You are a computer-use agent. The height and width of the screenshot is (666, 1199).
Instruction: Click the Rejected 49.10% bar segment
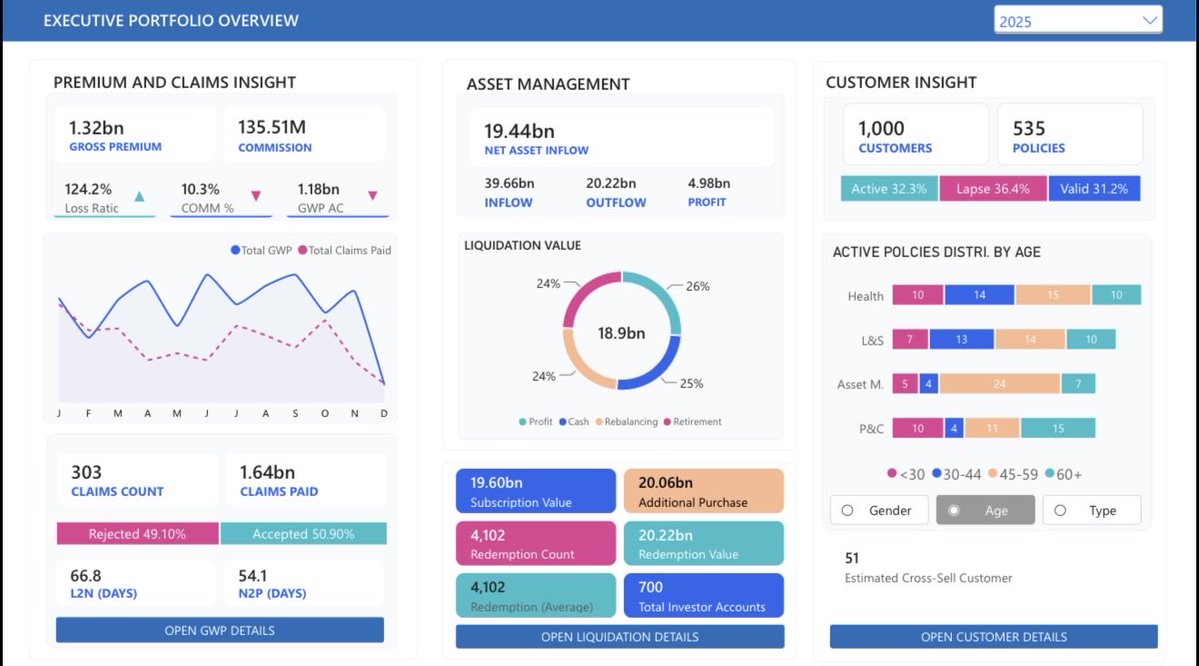coord(138,534)
